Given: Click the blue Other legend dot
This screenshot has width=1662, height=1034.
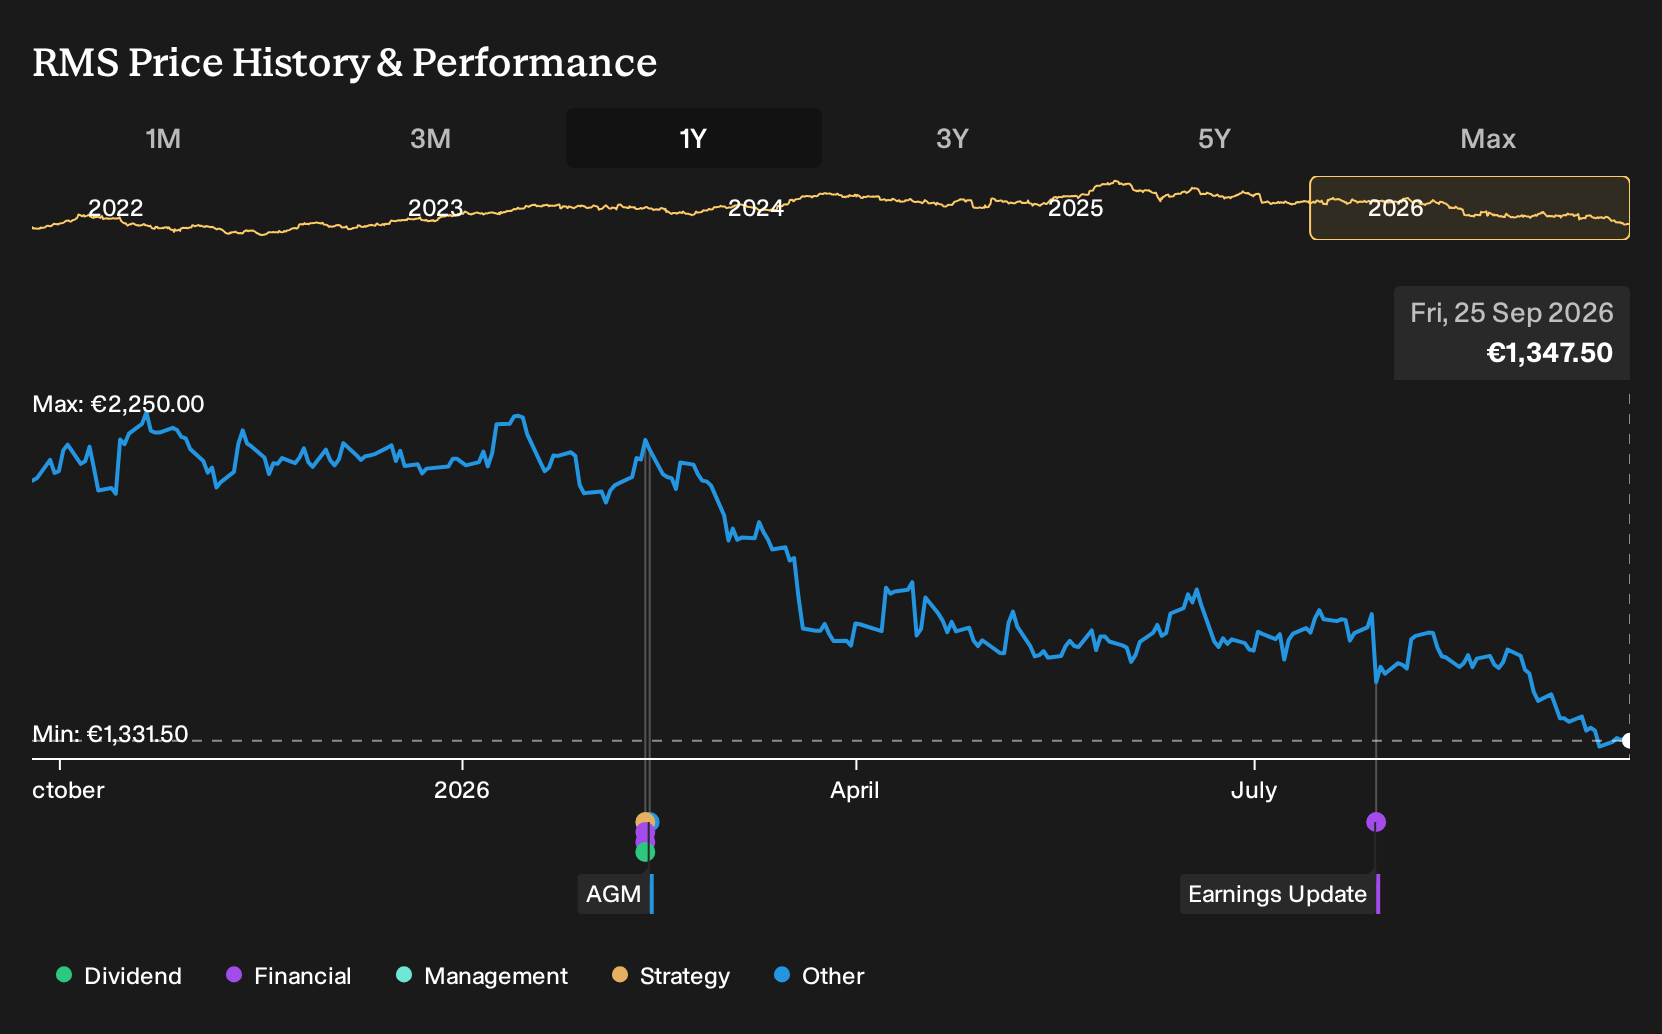Looking at the screenshot, I should (x=782, y=974).
